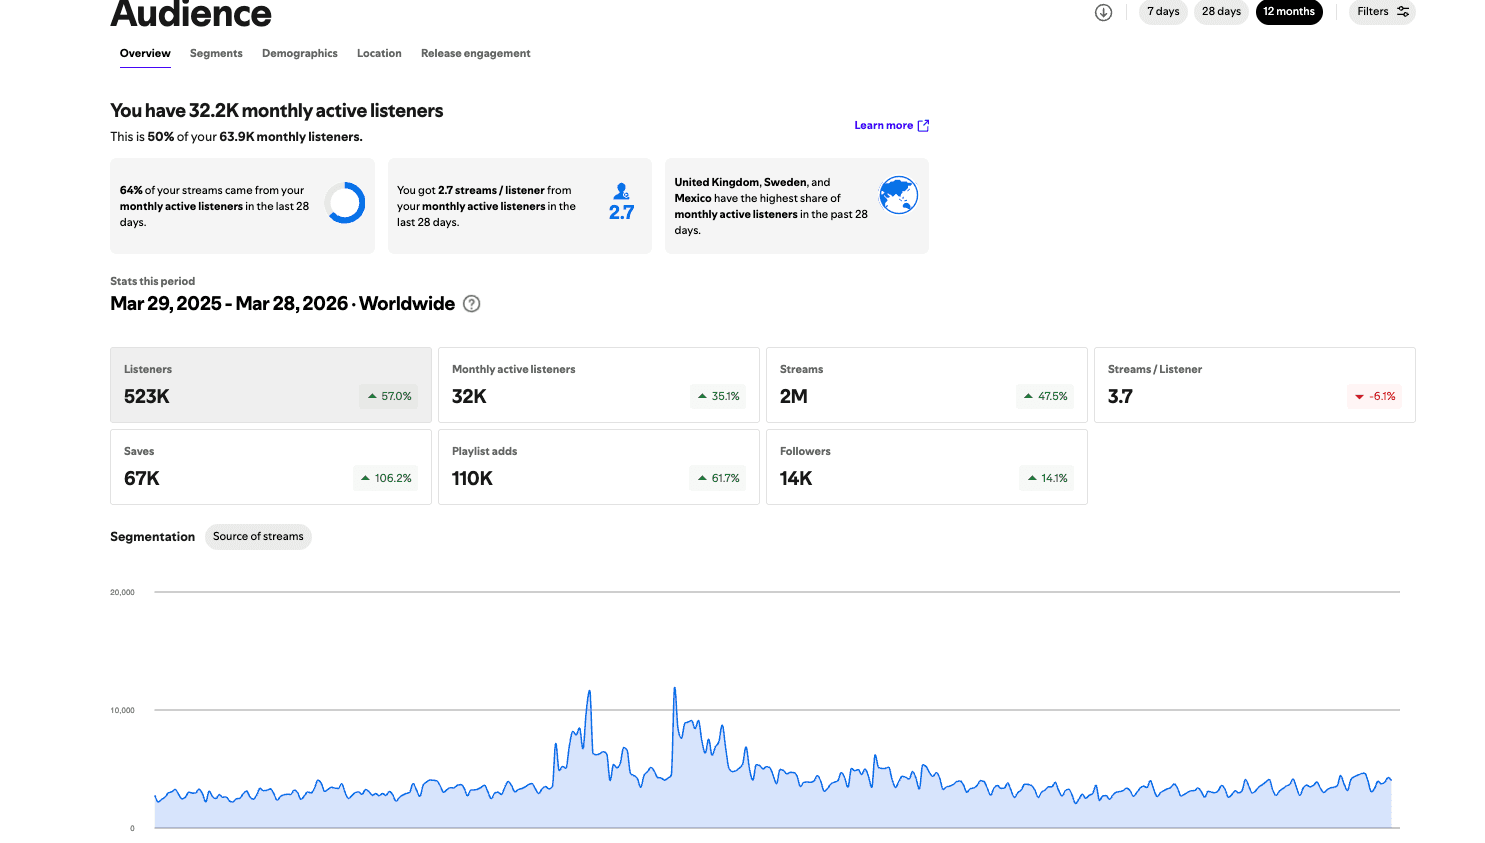Click the 64% donut chart icon

coord(345,203)
